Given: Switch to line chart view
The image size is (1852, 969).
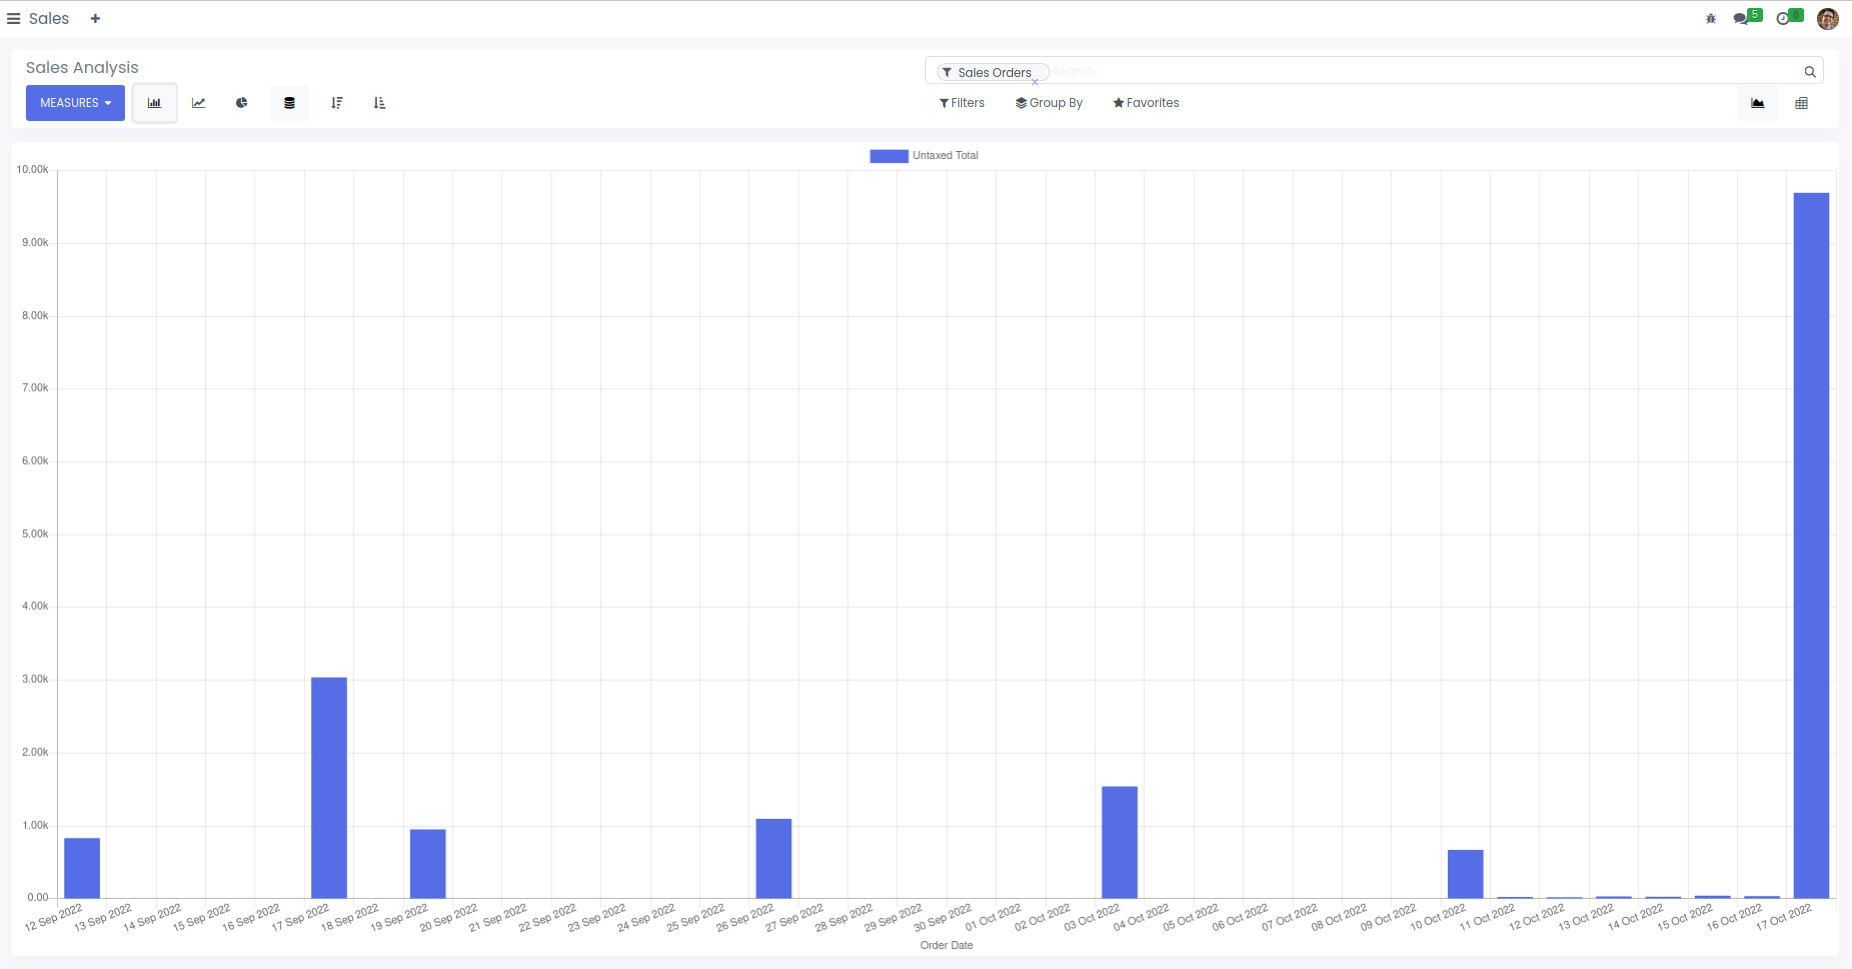Looking at the screenshot, I should tap(199, 103).
